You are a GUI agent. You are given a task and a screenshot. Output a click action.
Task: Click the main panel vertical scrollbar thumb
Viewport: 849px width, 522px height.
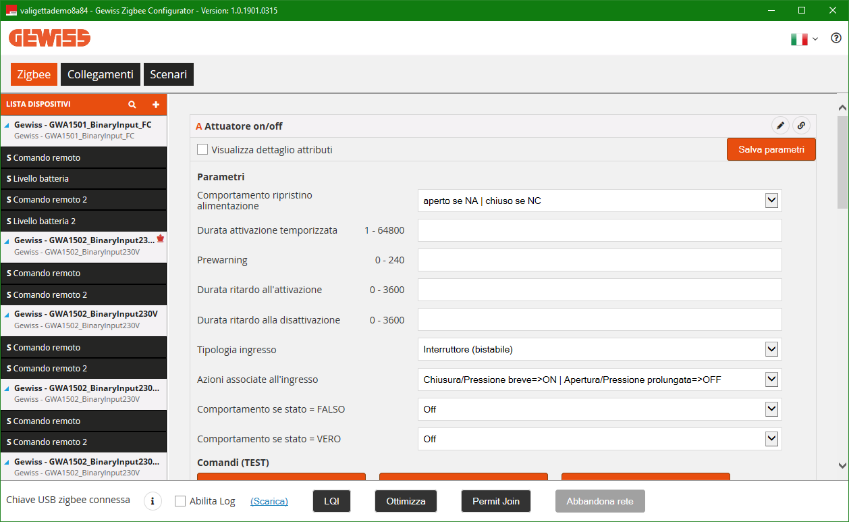pyautogui.click(x=842, y=161)
